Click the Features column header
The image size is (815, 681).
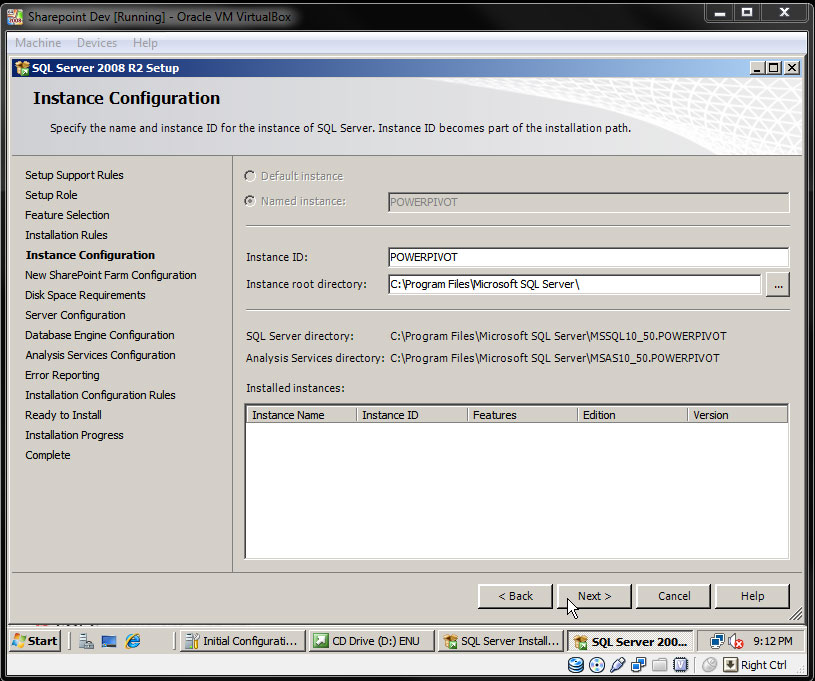point(522,415)
